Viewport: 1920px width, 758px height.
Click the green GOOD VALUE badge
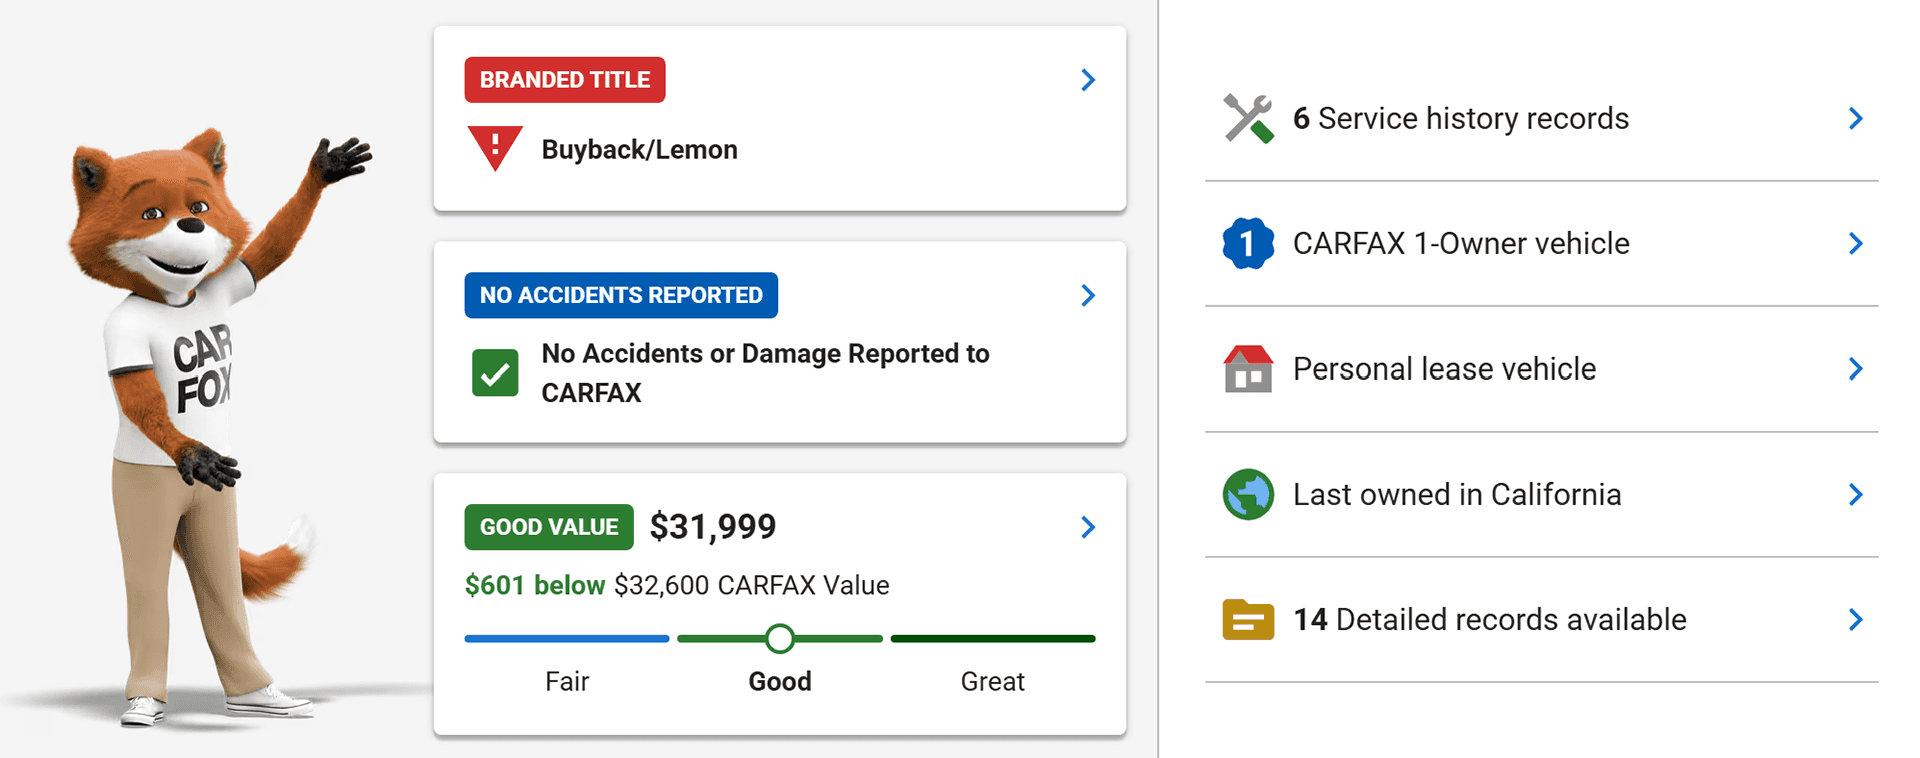pos(549,527)
